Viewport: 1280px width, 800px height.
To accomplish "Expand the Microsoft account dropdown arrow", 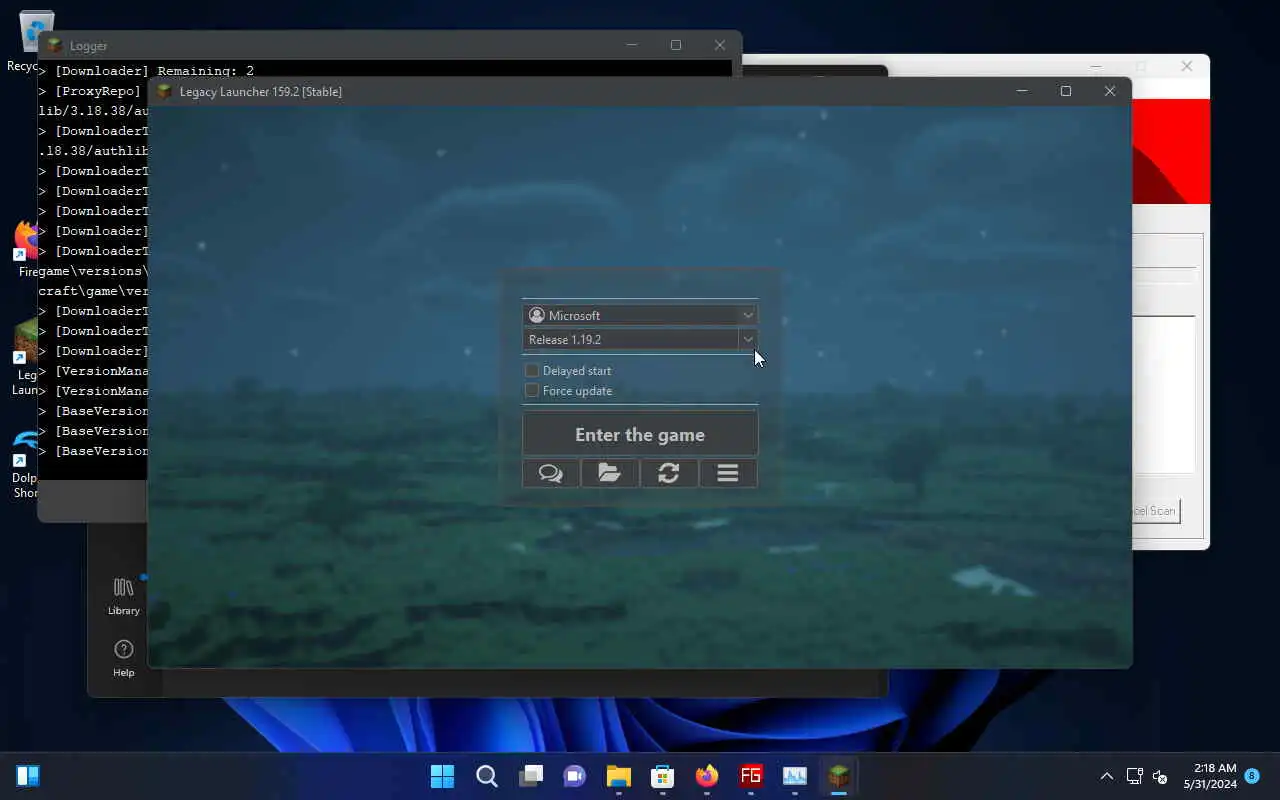I will pyautogui.click(x=747, y=315).
